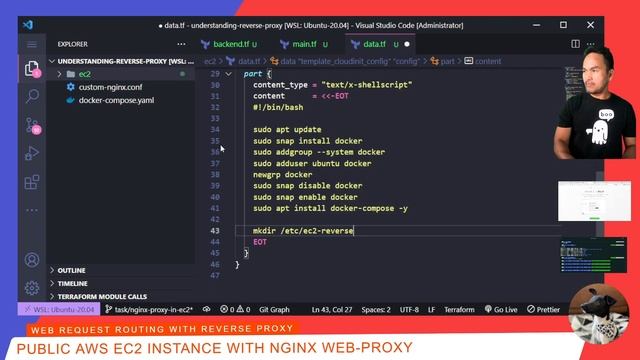Viewport: 640px width, 360px height.
Task: Click the text 'sudo snap install docker'
Action: [x=307, y=141]
